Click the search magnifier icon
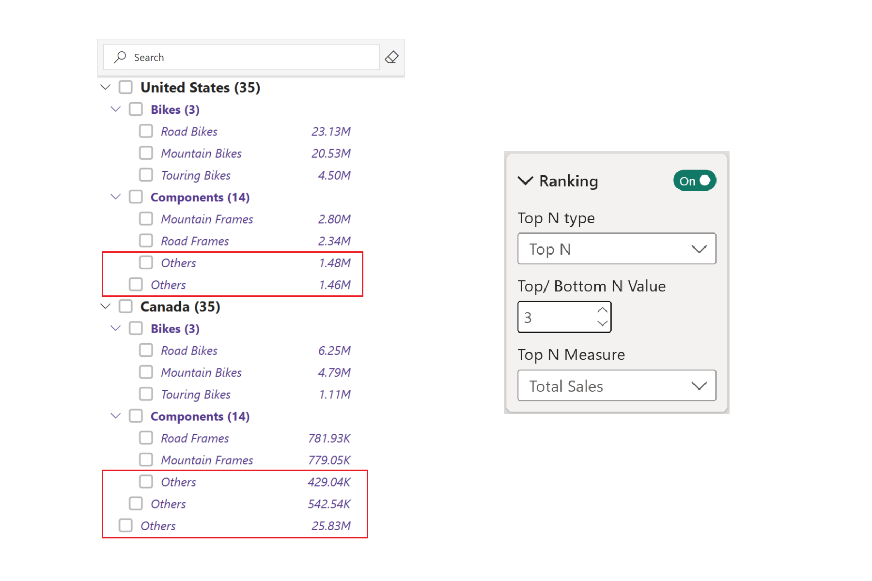The height and width of the screenshot is (581, 872). (120, 57)
